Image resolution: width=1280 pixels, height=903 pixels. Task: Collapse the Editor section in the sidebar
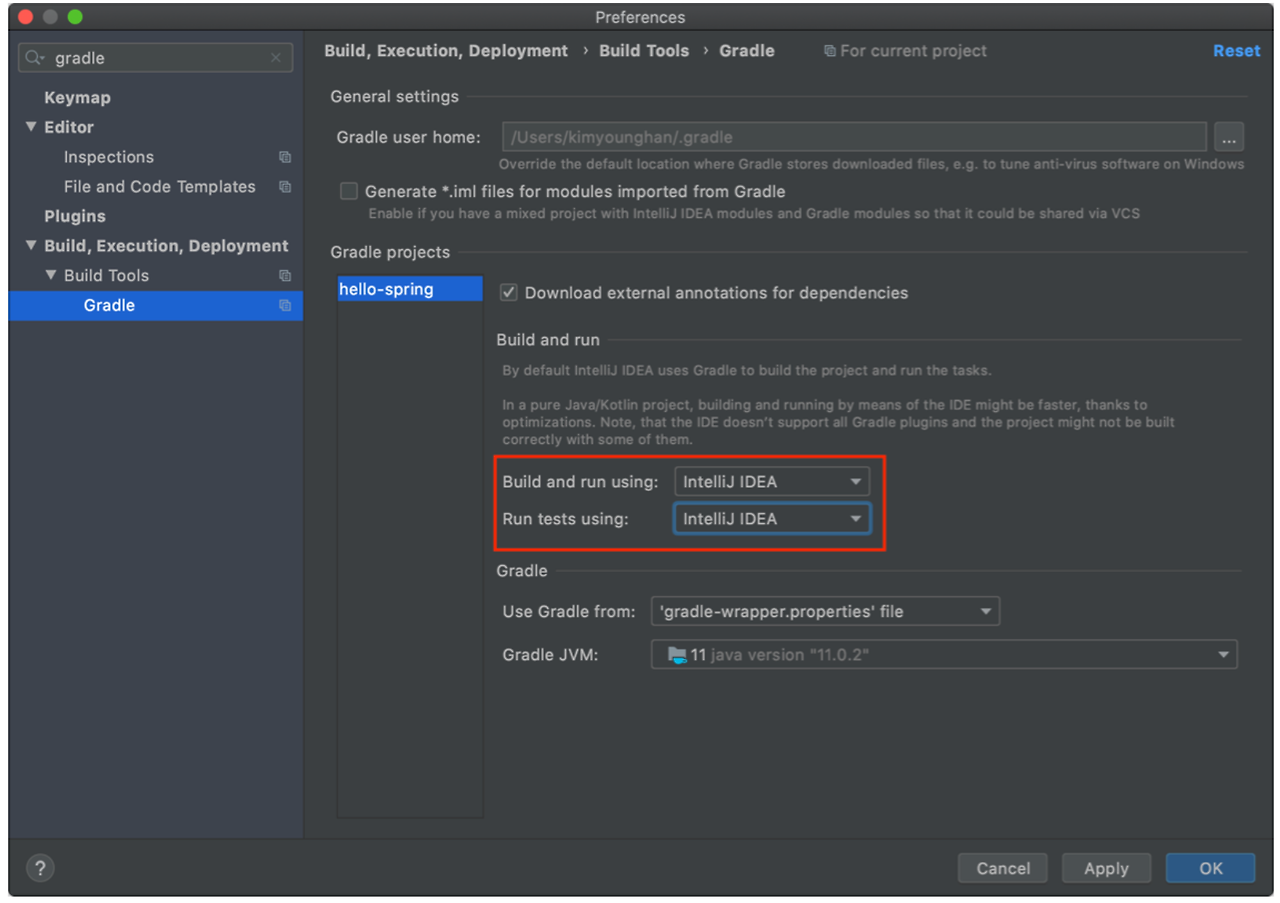[31, 127]
